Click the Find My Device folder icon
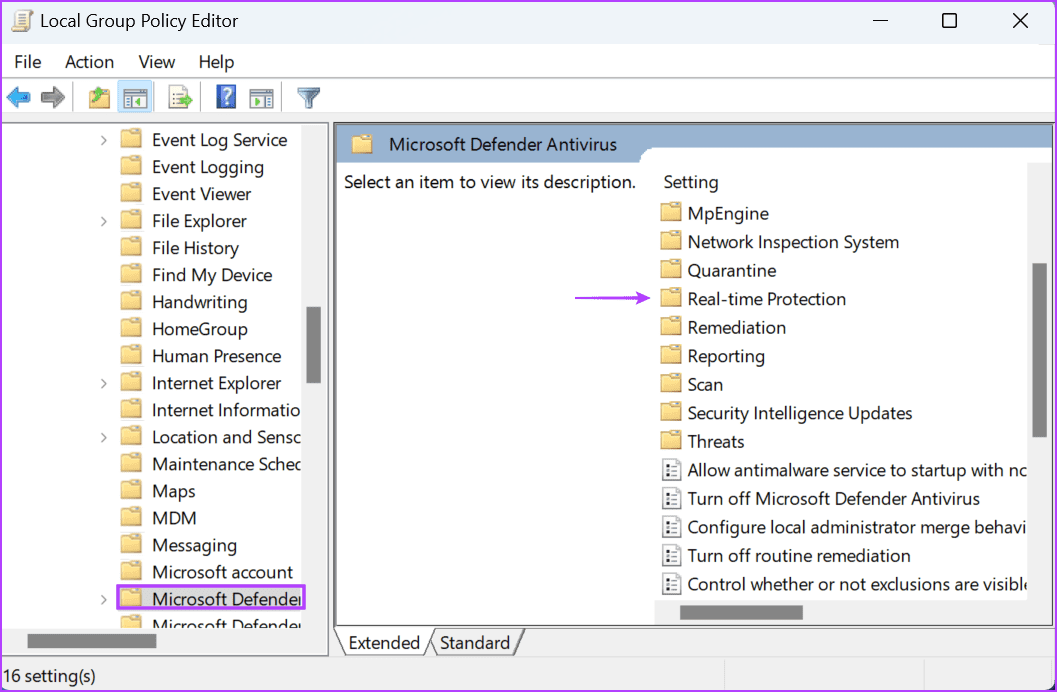Viewport: 1057px width, 692px height. coord(131,274)
